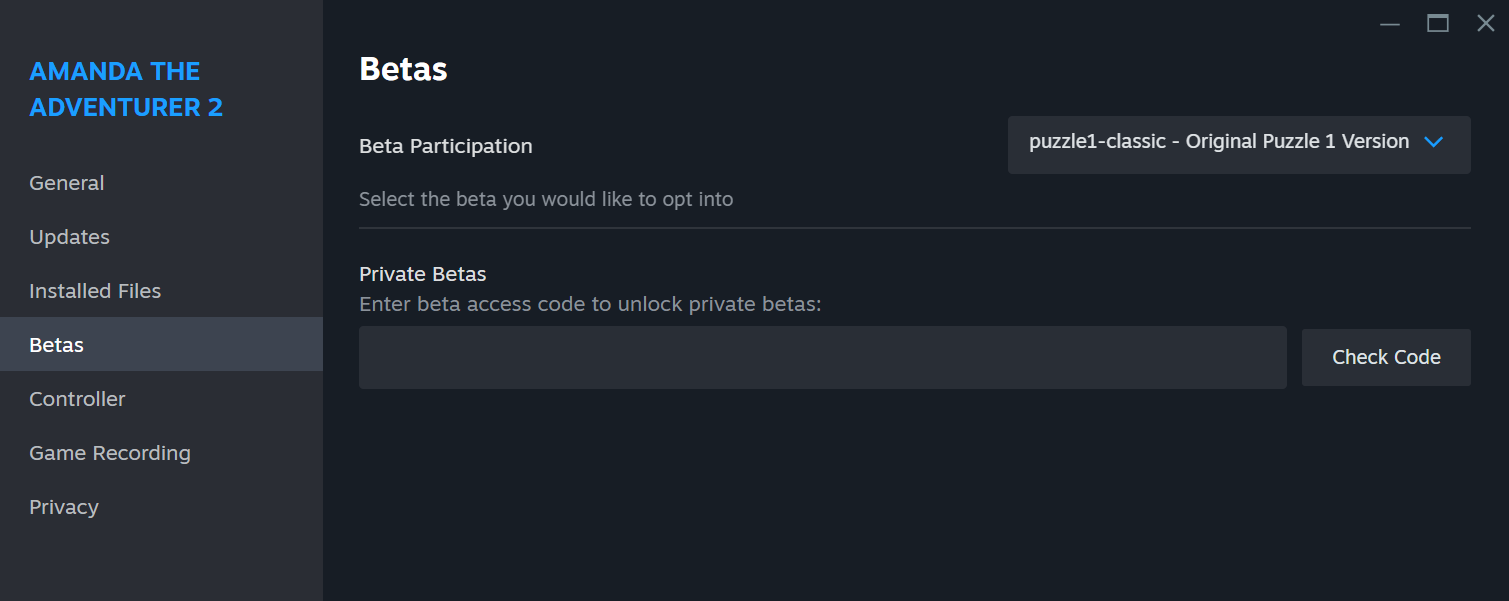Select the Betas sidebar item
Viewport: 1509px width, 601px height.
click(161, 345)
